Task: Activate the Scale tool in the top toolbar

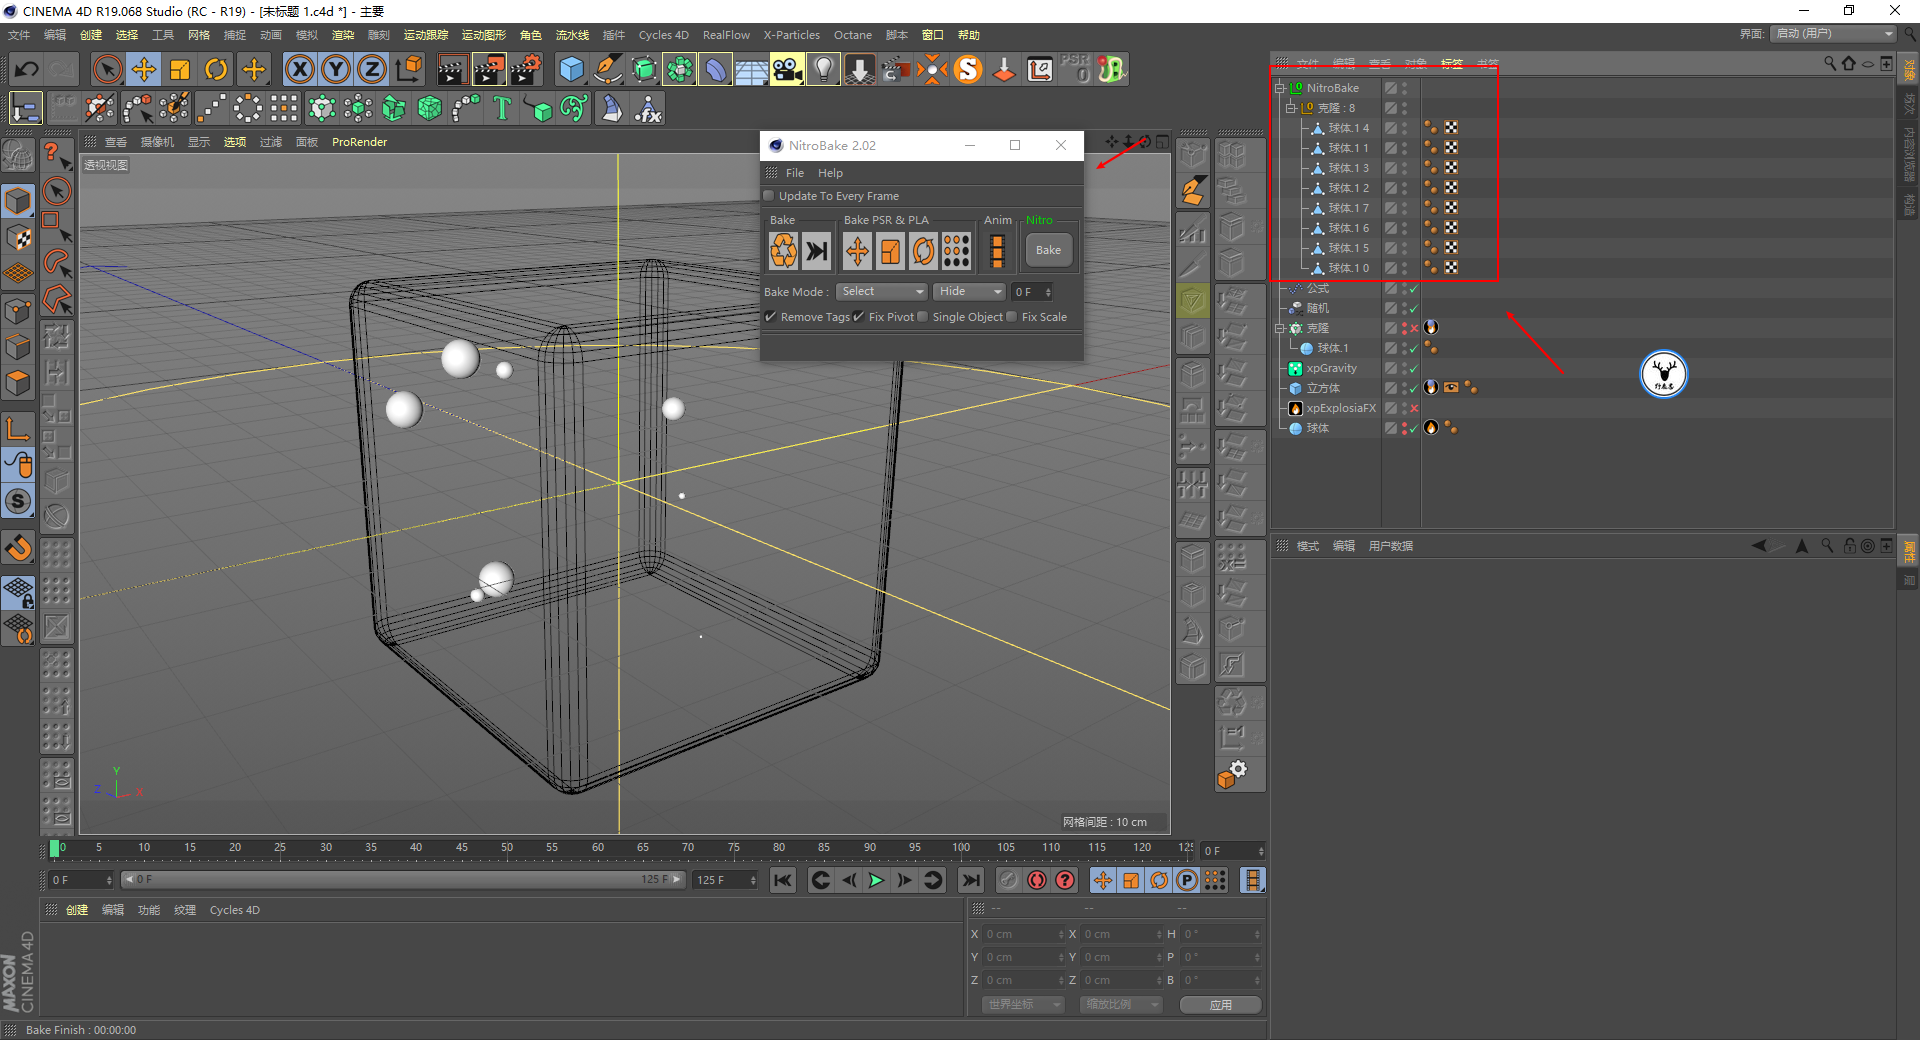Action: pyautogui.click(x=180, y=69)
